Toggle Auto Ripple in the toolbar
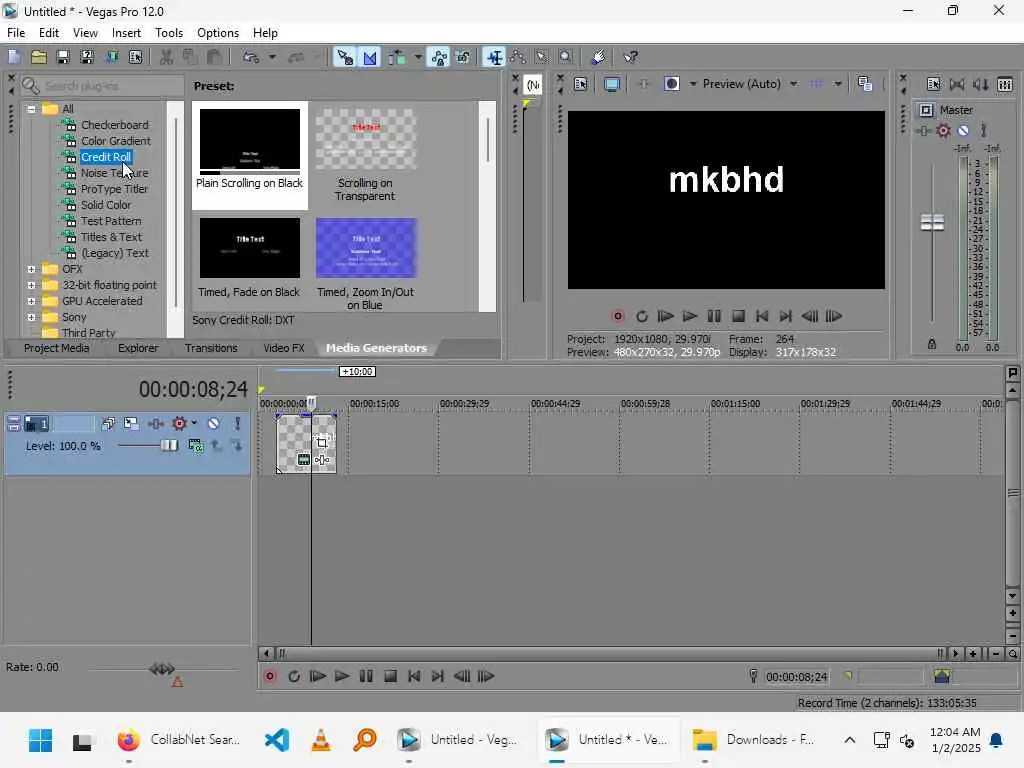1024x768 pixels. [x=396, y=57]
